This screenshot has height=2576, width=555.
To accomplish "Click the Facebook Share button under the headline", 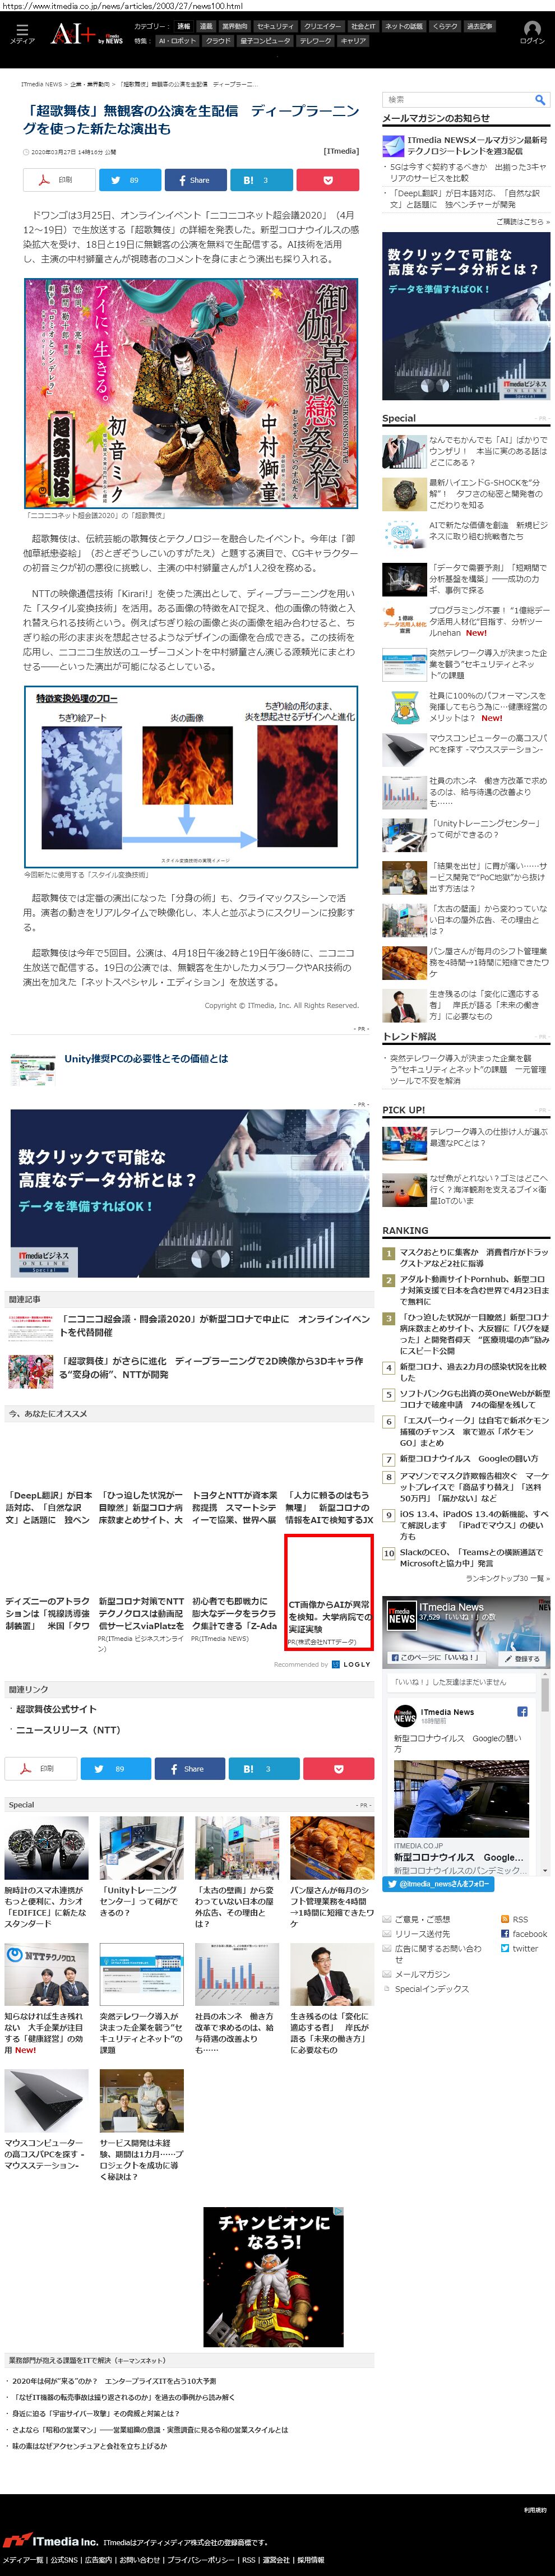I will pyautogui.click(x=195, y=180).
